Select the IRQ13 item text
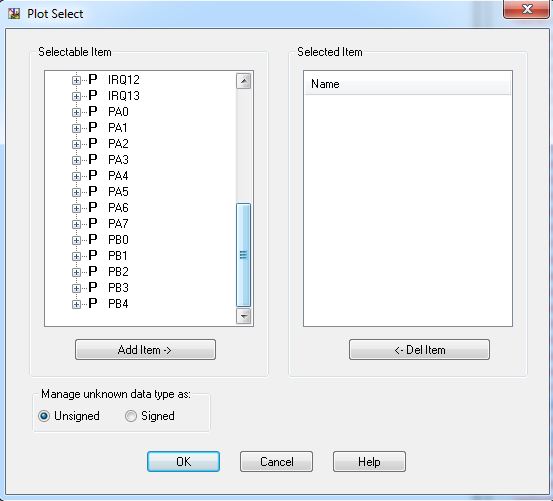The width and height of the screenshot is (553, 501). (x=124, y=96)
